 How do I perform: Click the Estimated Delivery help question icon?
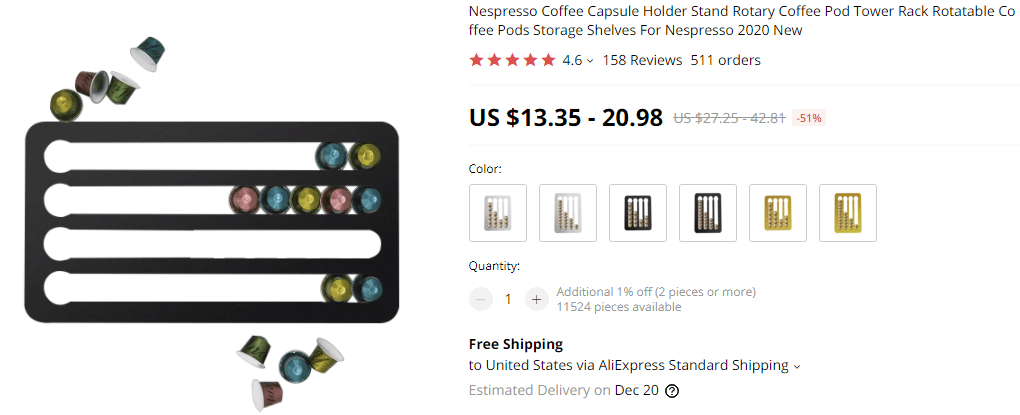[672, 391]
